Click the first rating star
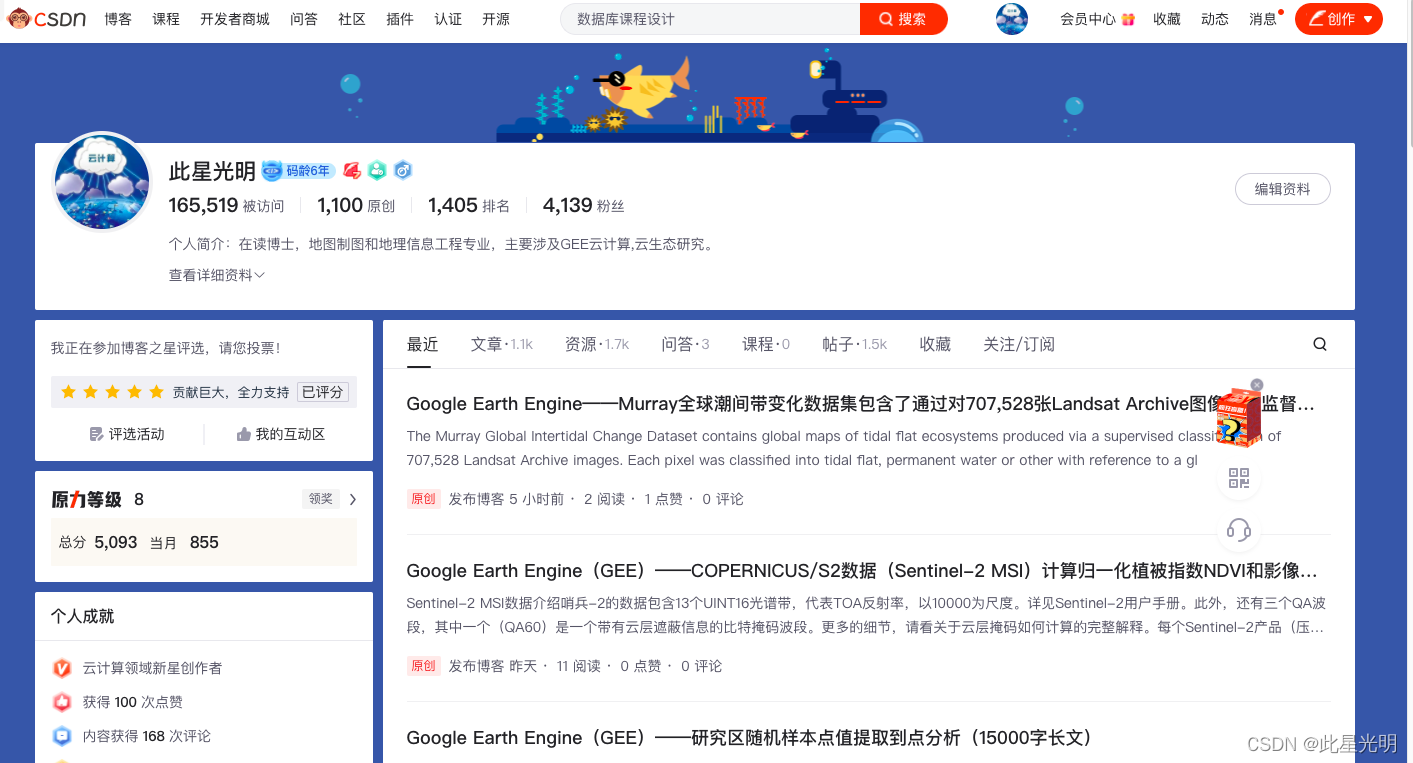The width and height of the screenshot is (1413, 763). pos(68,392)
